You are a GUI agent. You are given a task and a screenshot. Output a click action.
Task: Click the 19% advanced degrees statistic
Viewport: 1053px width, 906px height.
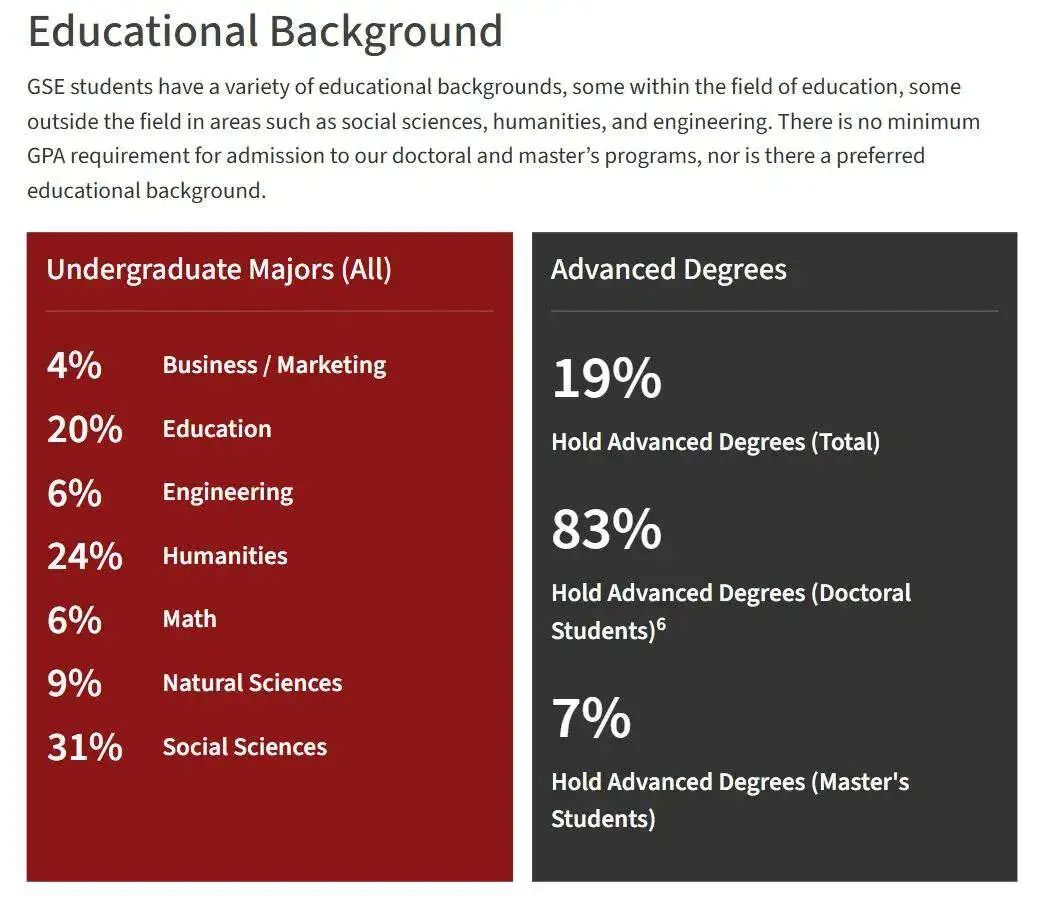coord(606,378)
